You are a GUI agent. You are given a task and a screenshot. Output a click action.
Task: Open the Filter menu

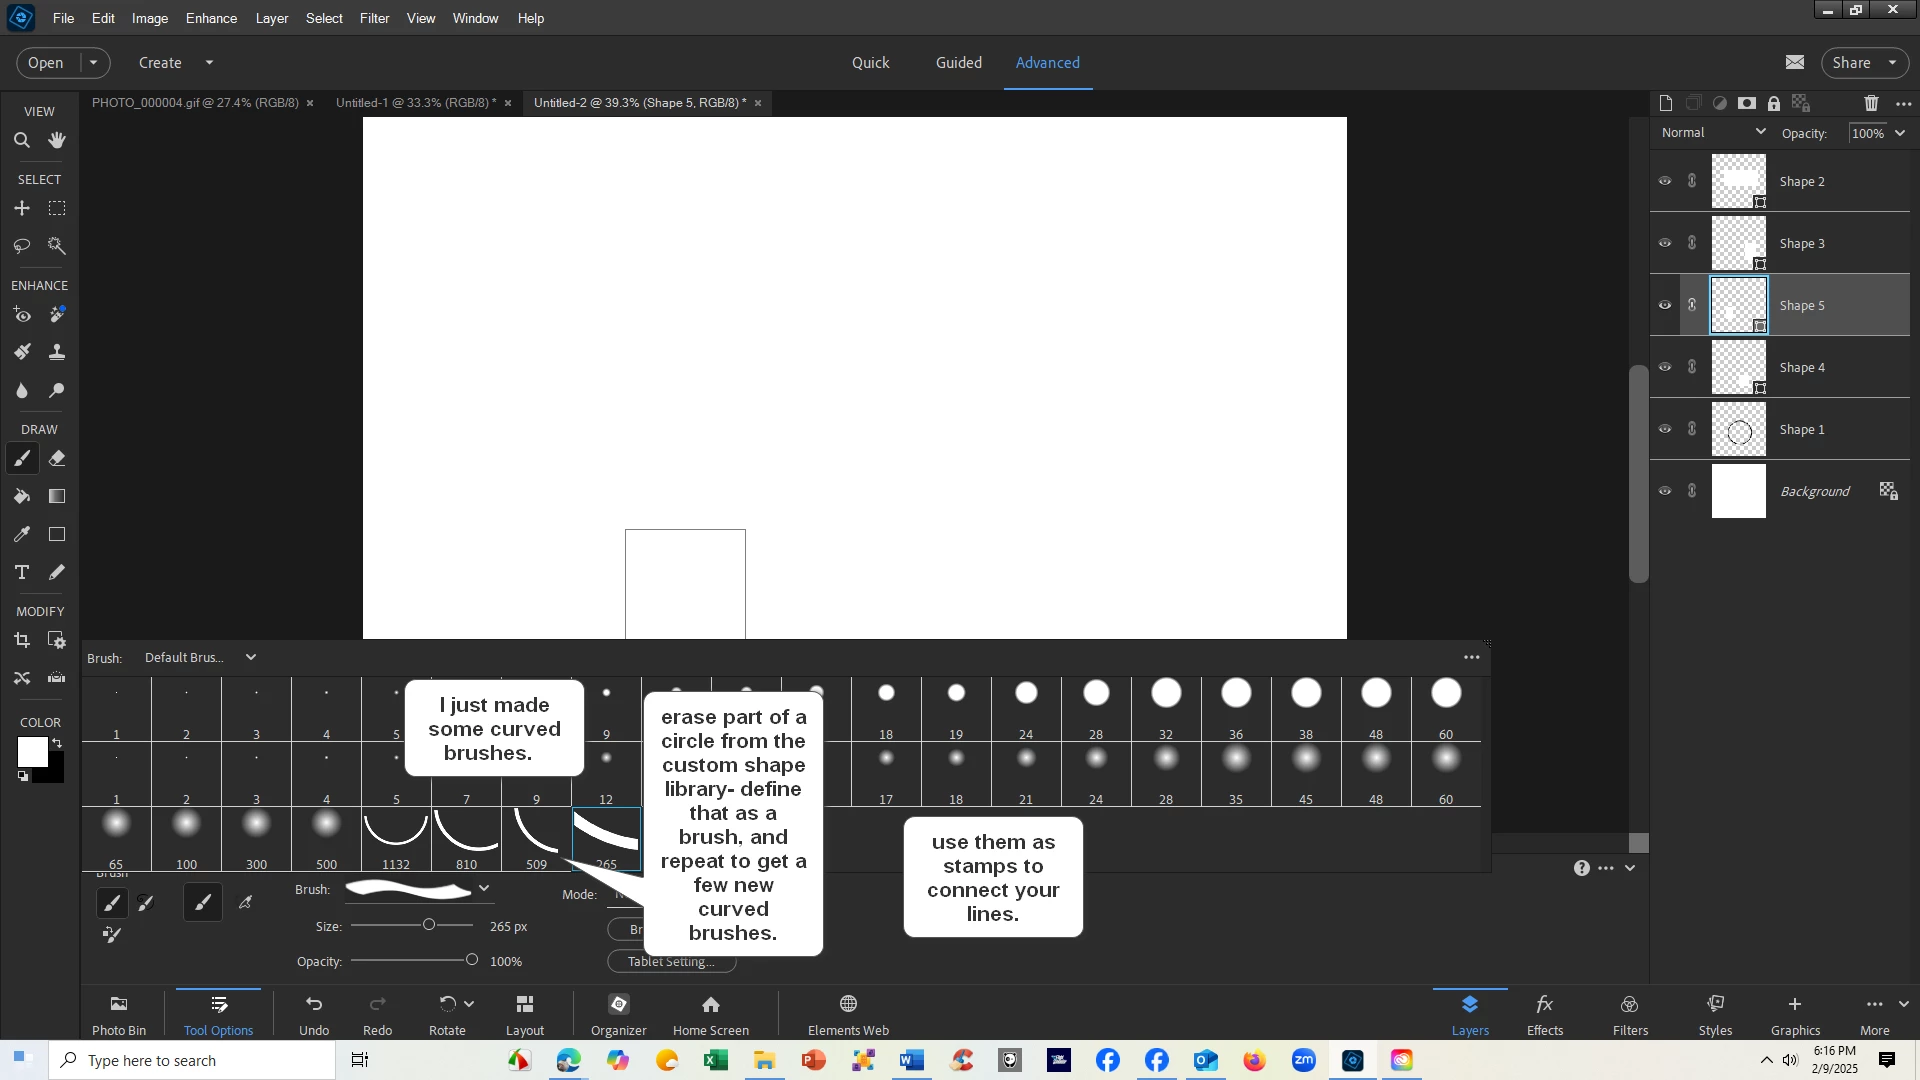tap(374, 18)
